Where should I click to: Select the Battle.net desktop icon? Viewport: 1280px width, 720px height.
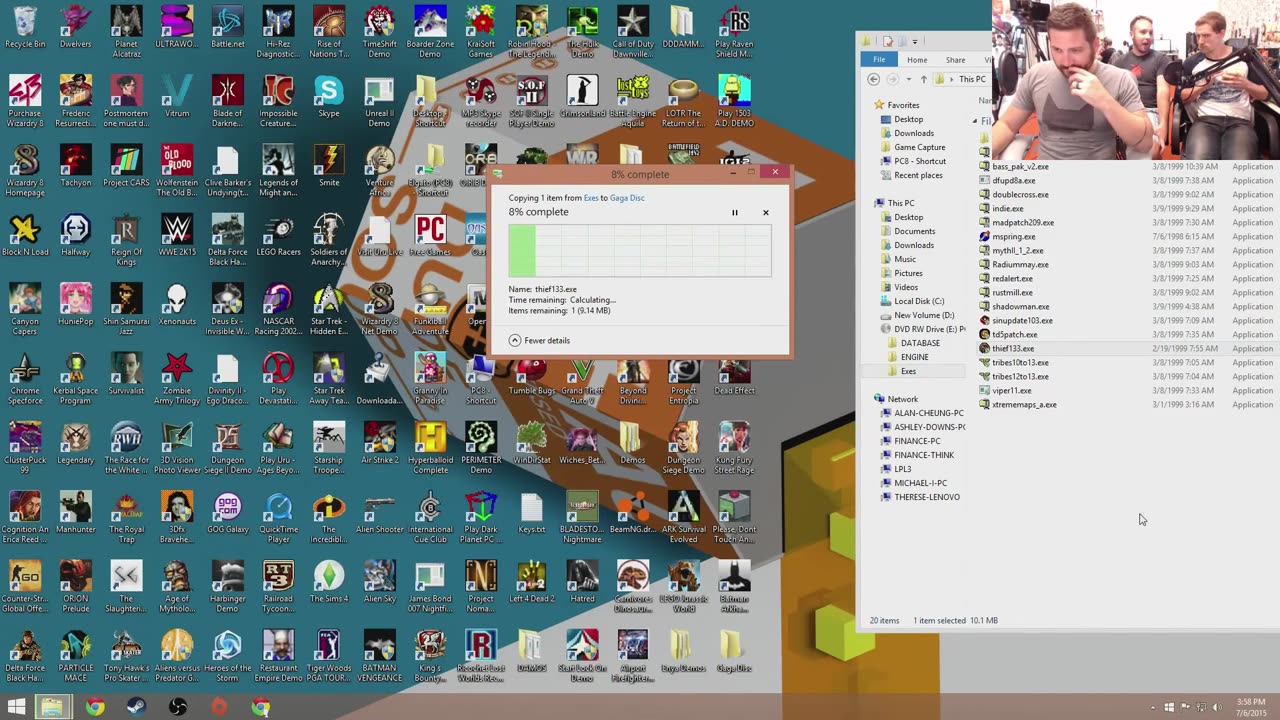tap(228, 27)
